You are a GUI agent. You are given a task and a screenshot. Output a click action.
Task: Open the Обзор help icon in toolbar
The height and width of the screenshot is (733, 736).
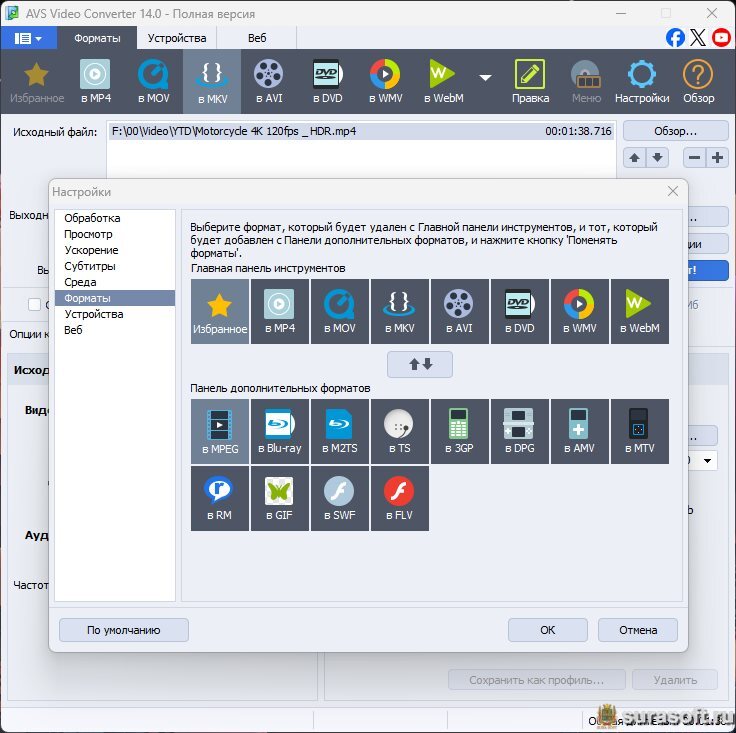698,82
